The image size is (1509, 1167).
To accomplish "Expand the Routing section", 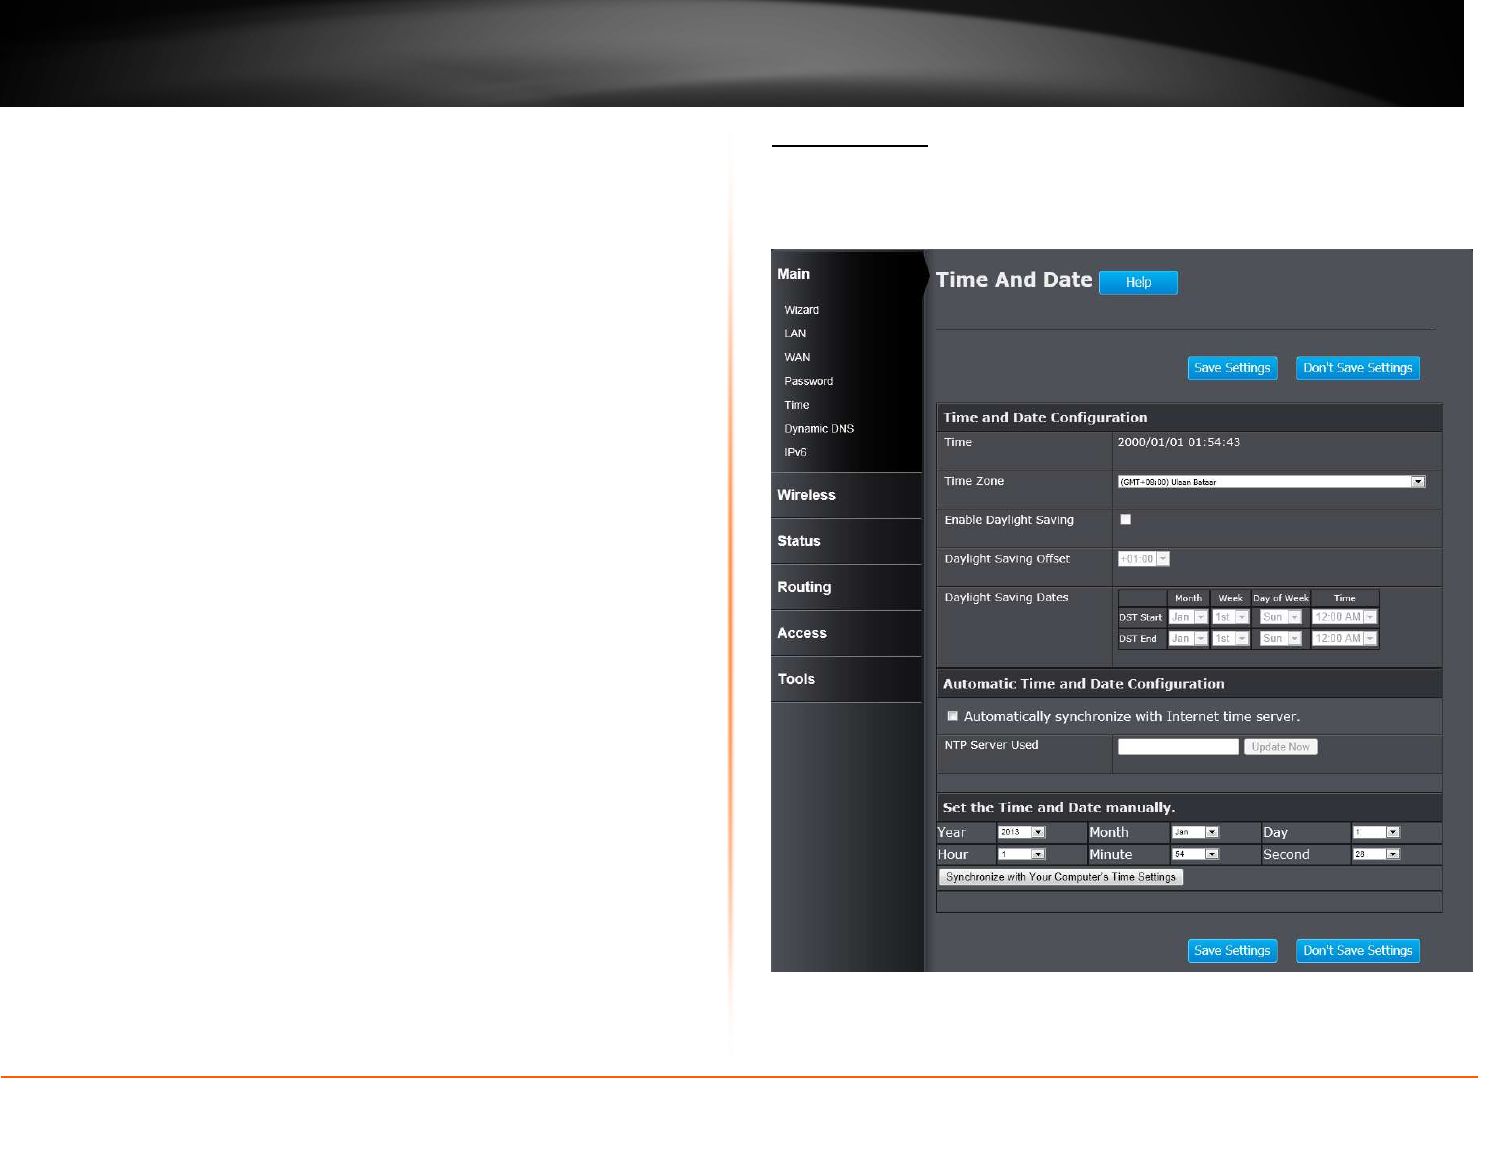I will point(804,587).
